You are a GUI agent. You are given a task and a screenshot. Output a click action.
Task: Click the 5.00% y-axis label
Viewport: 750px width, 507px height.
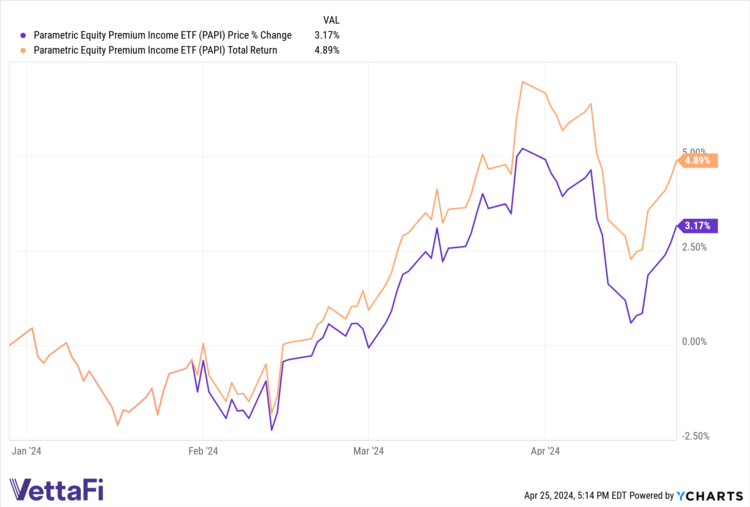(x=695, y=152)
